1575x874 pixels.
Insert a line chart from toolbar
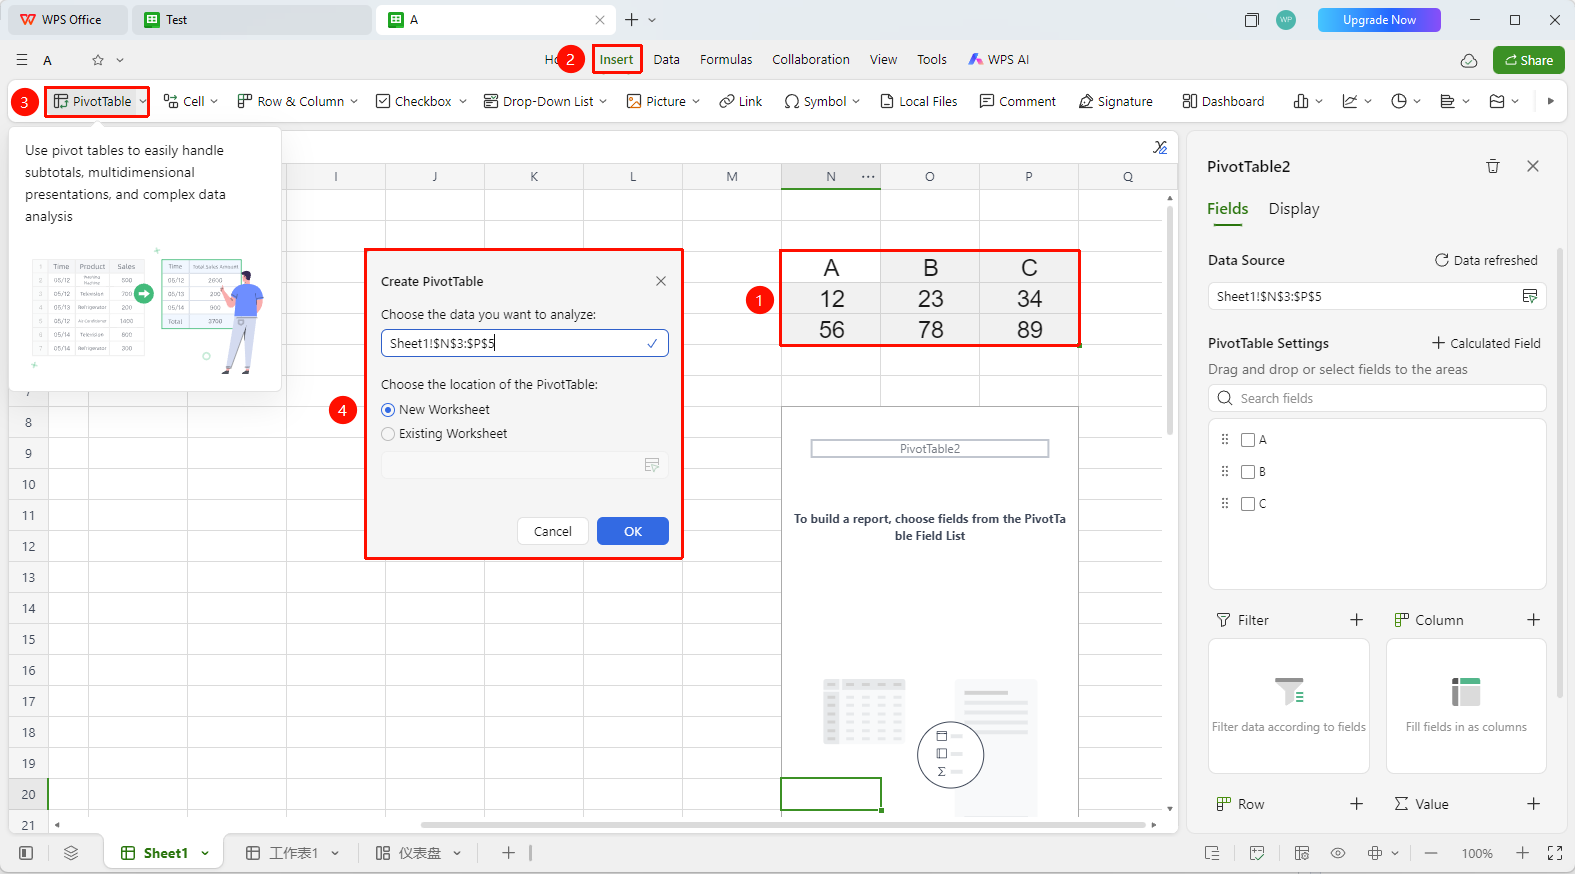1350,101
